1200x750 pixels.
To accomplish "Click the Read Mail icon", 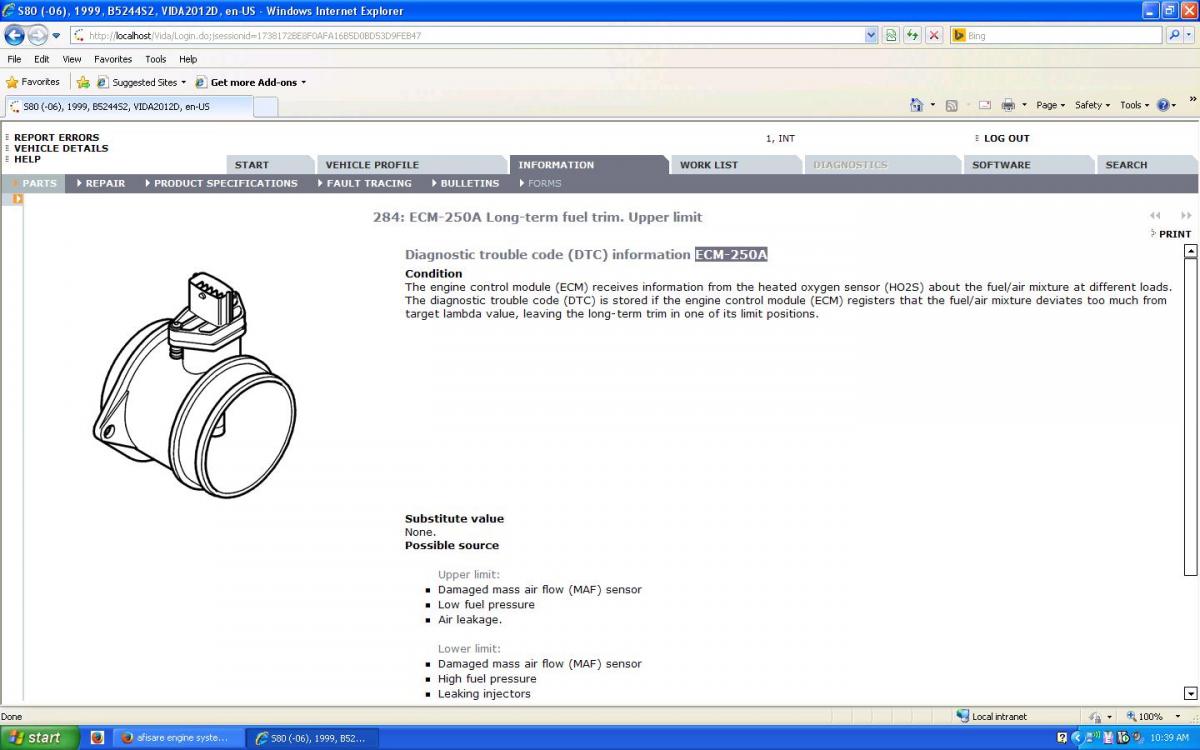I will (x=984, y=105).
